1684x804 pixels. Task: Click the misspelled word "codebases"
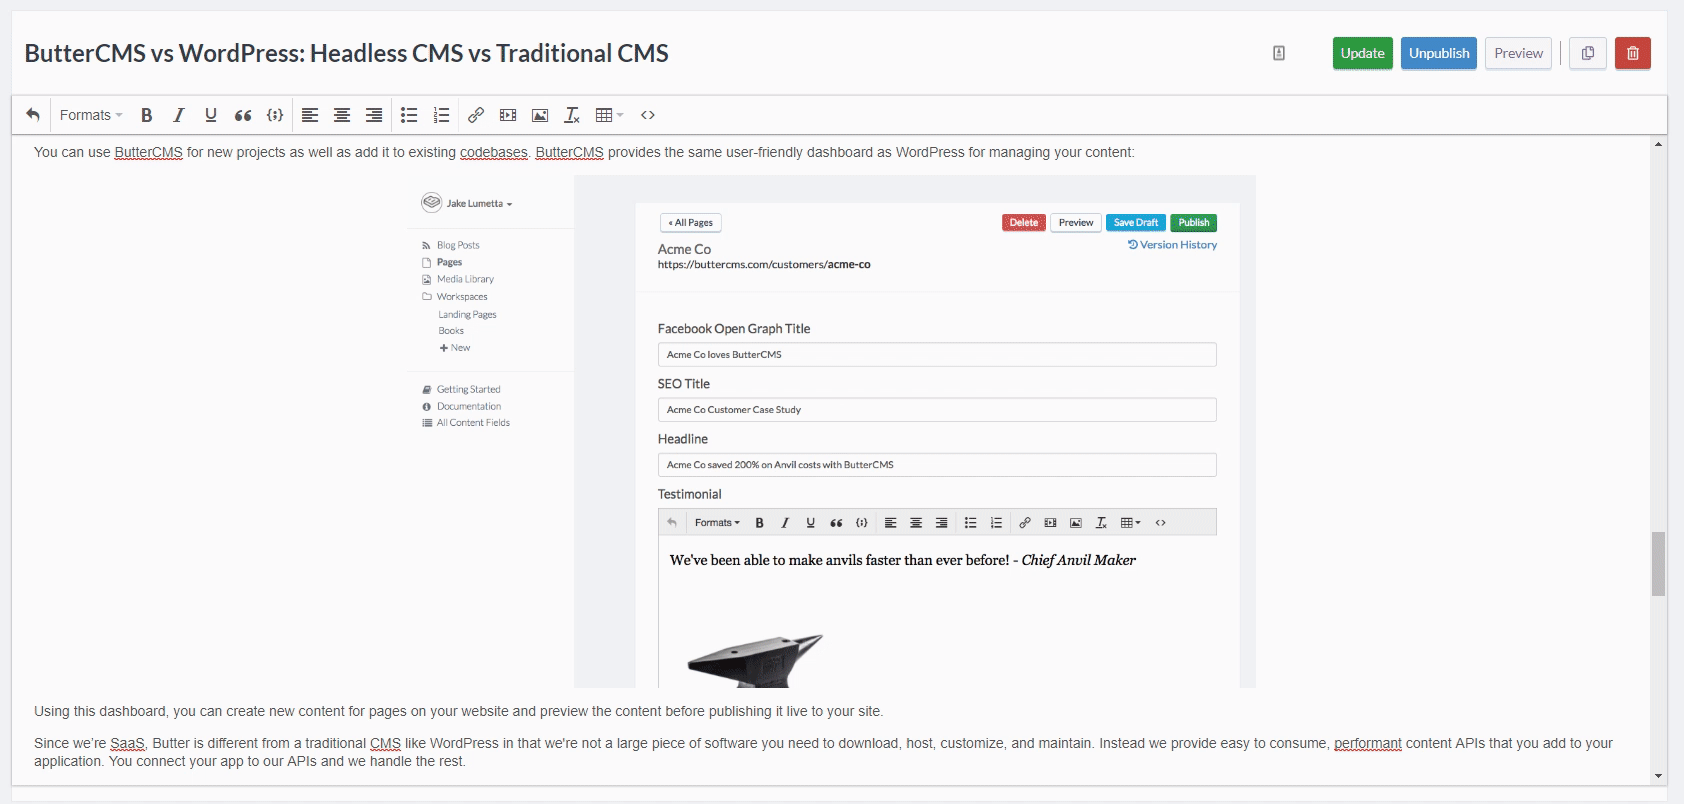pos(494,152)
